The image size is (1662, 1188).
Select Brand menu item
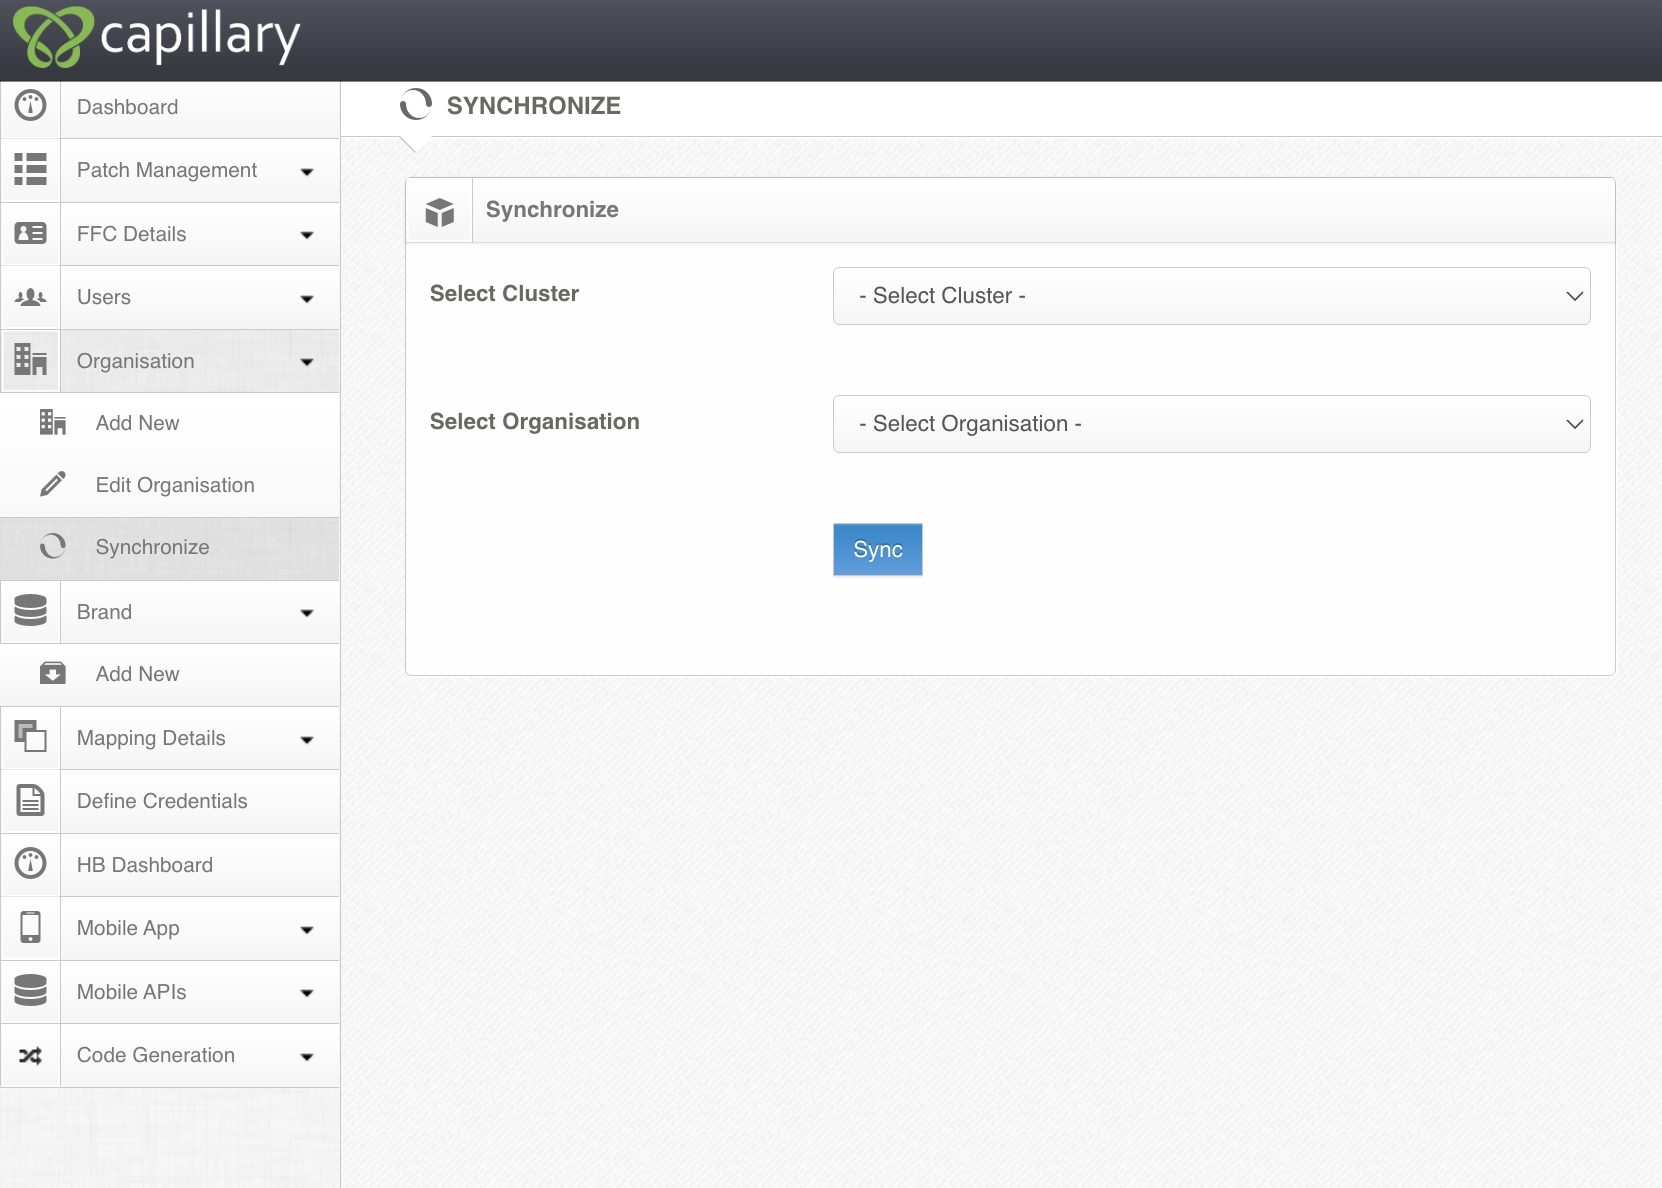(x=170, y=612)
